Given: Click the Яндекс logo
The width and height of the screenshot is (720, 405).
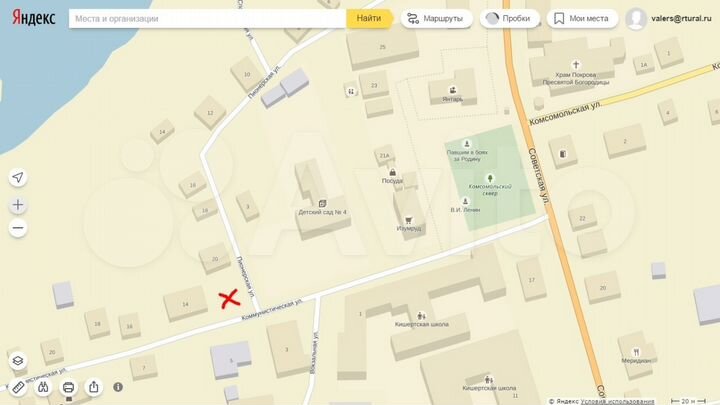Looking at the screenshot, I should 34,18.
